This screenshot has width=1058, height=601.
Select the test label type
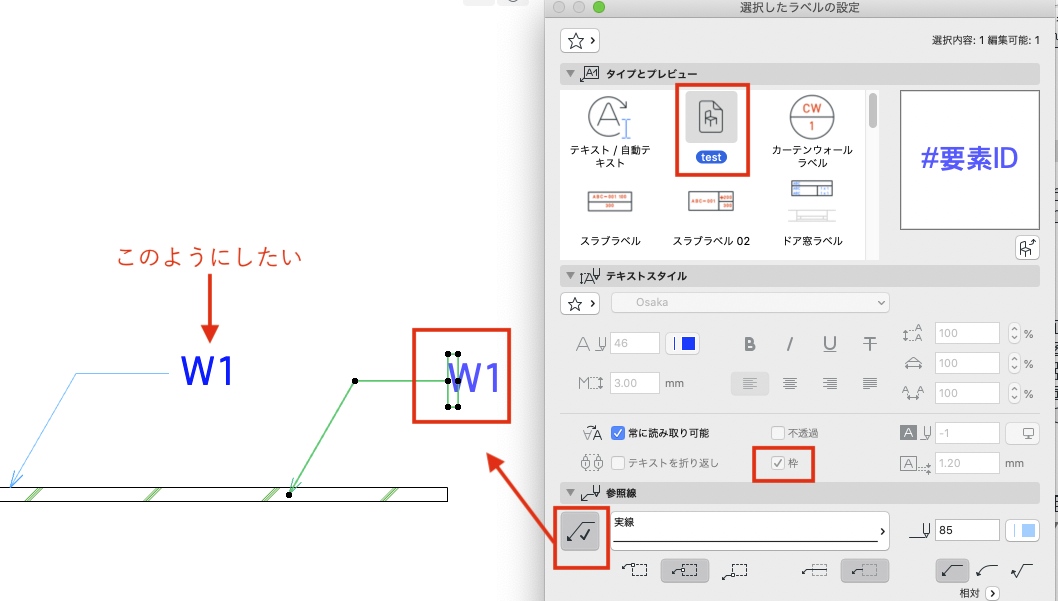tap(711, 128)
